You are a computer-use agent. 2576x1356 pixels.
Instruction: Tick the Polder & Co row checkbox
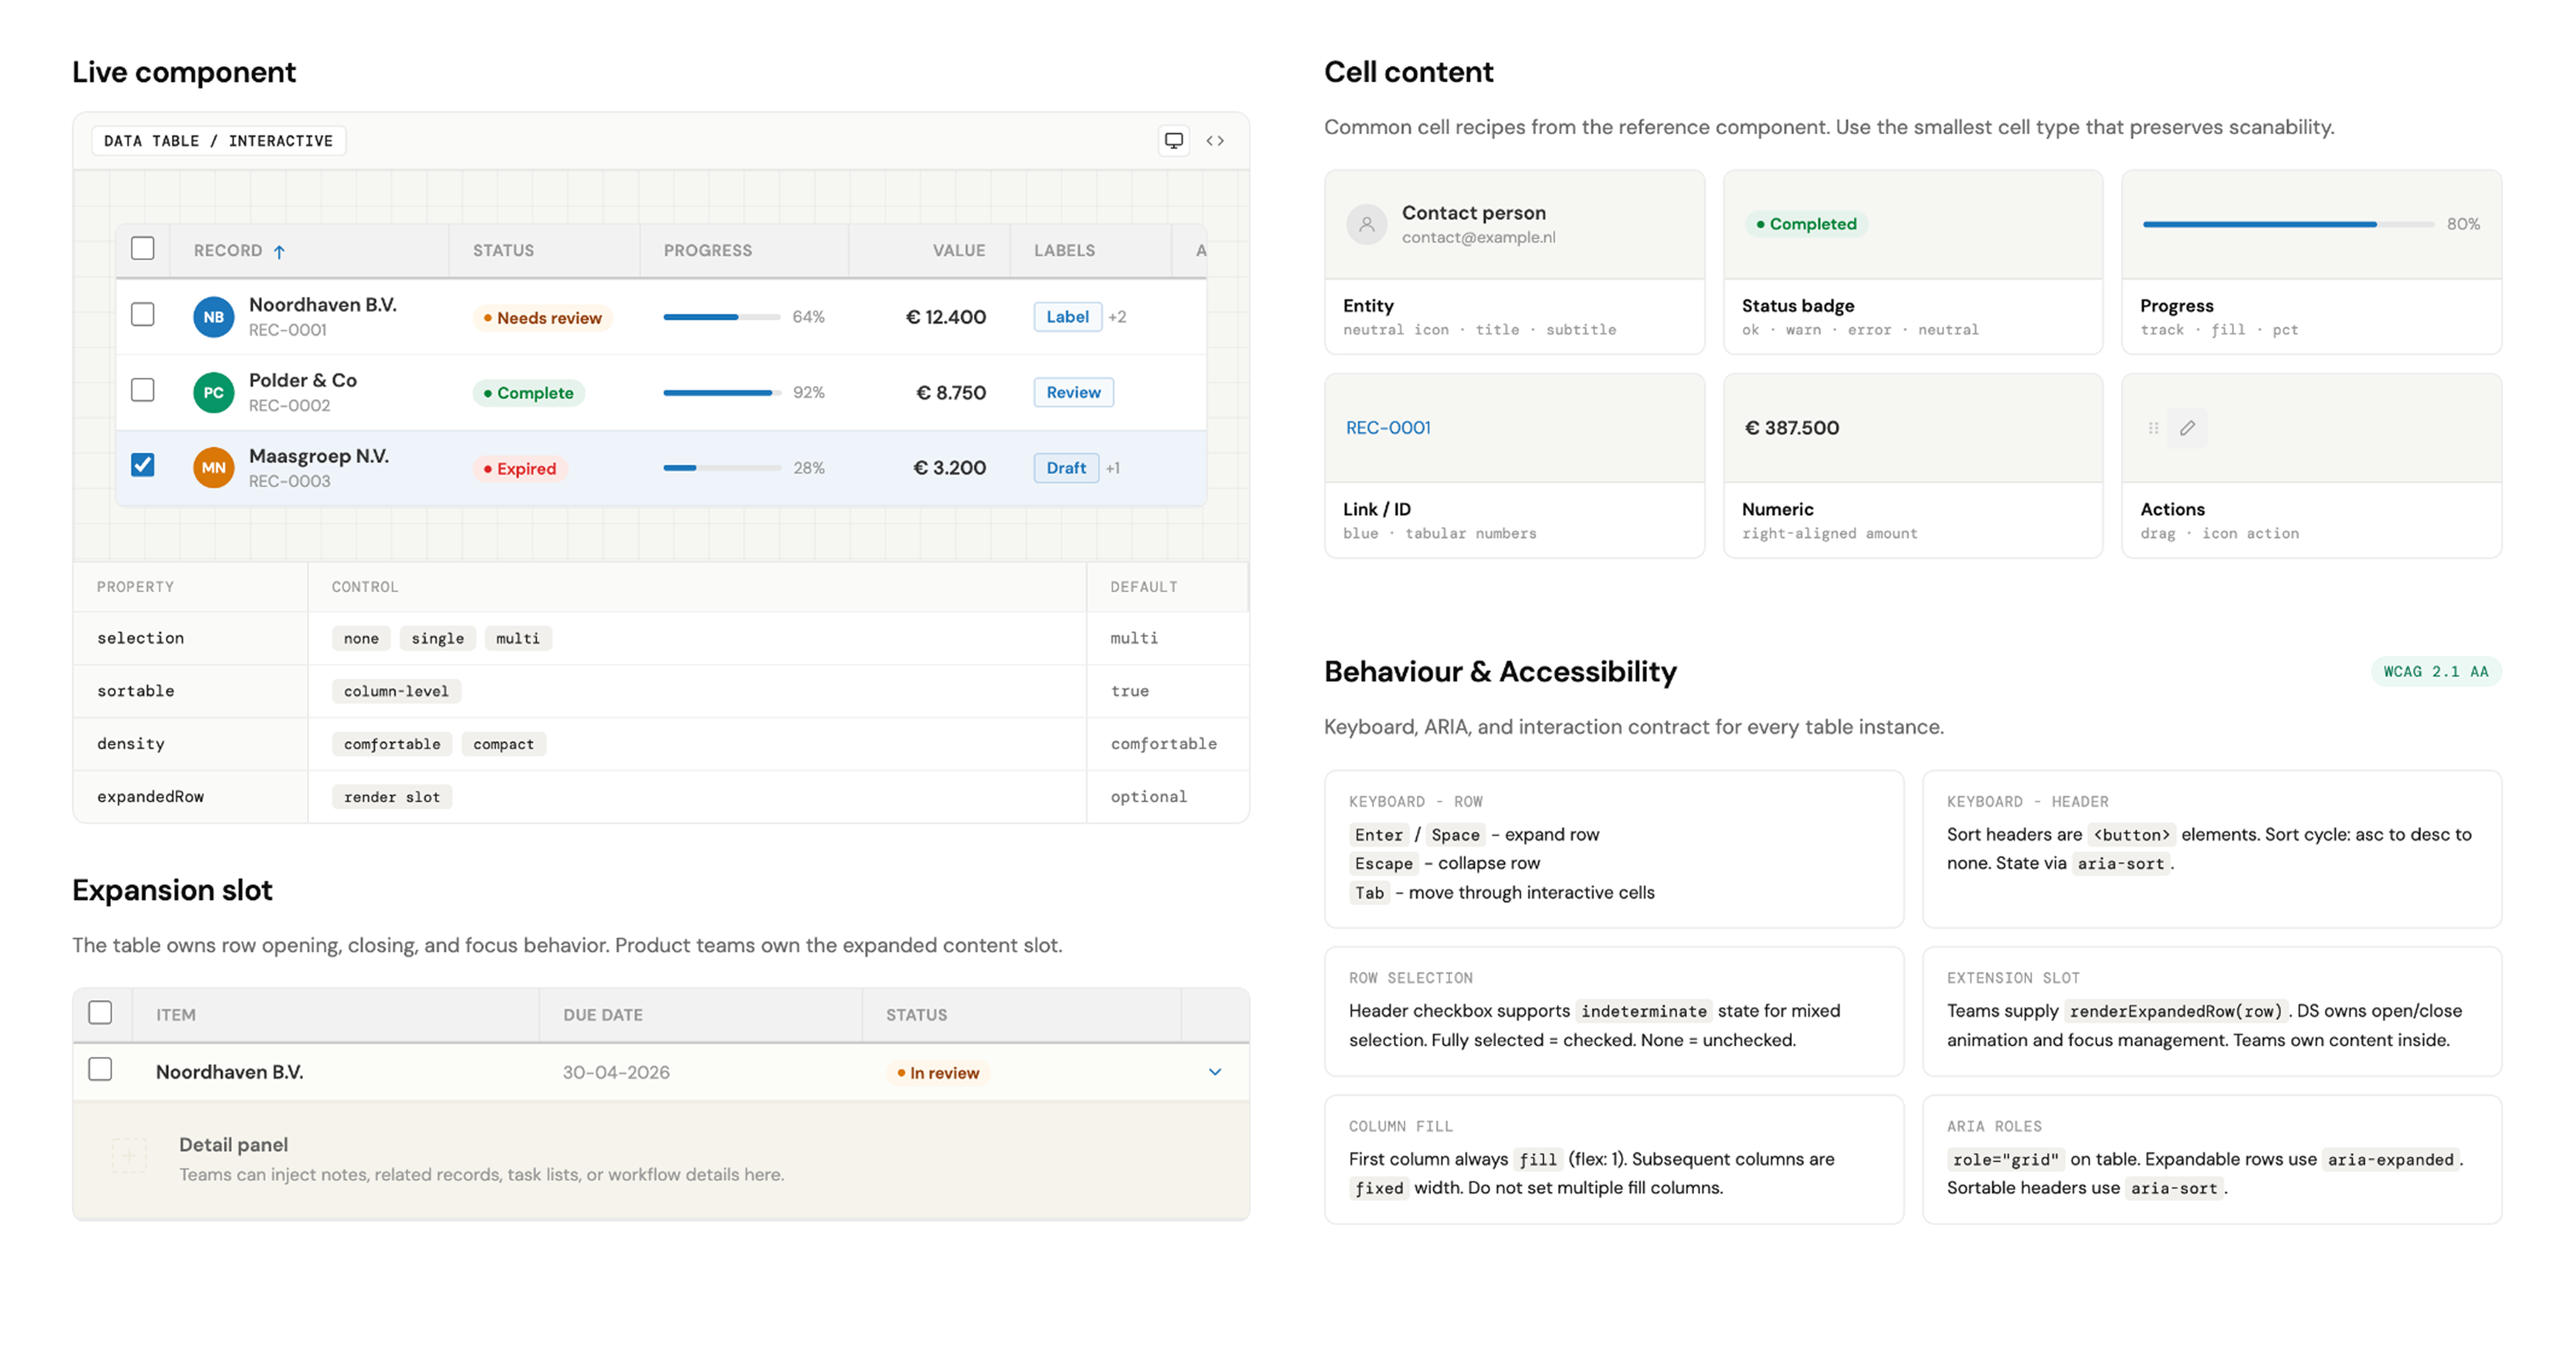(143, 390)
